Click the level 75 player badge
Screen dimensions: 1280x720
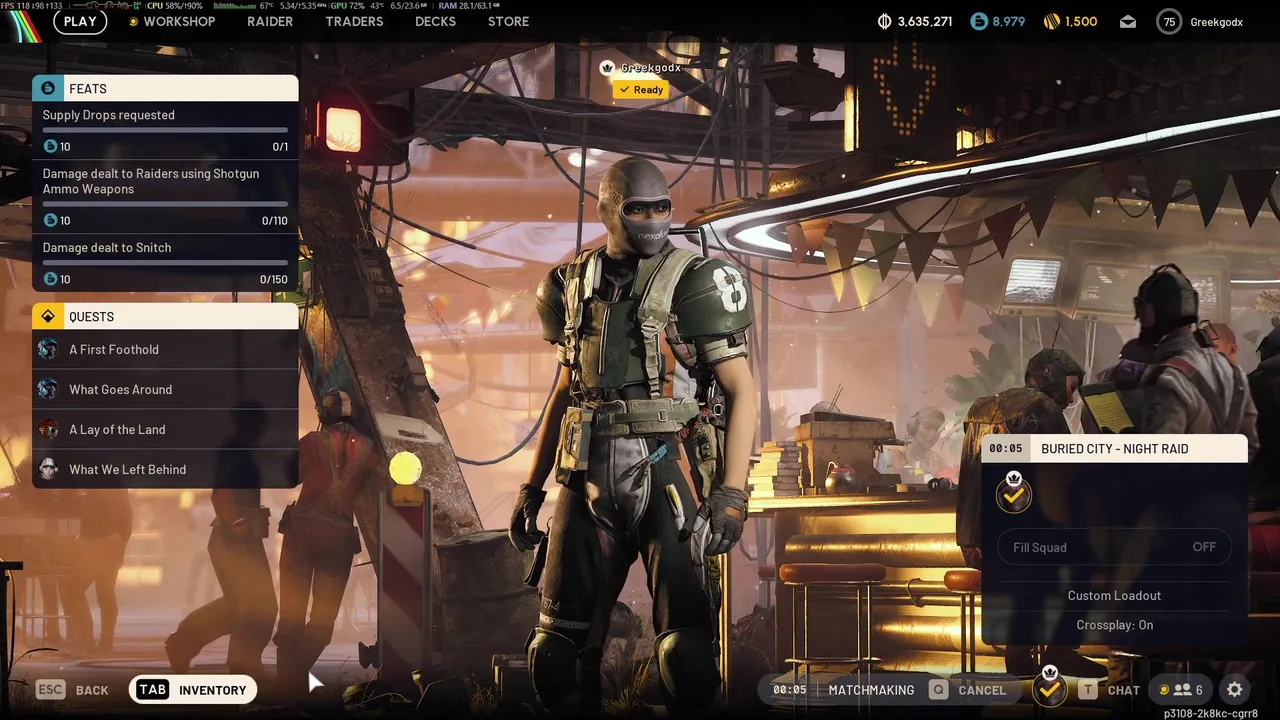pos(1169,21)
